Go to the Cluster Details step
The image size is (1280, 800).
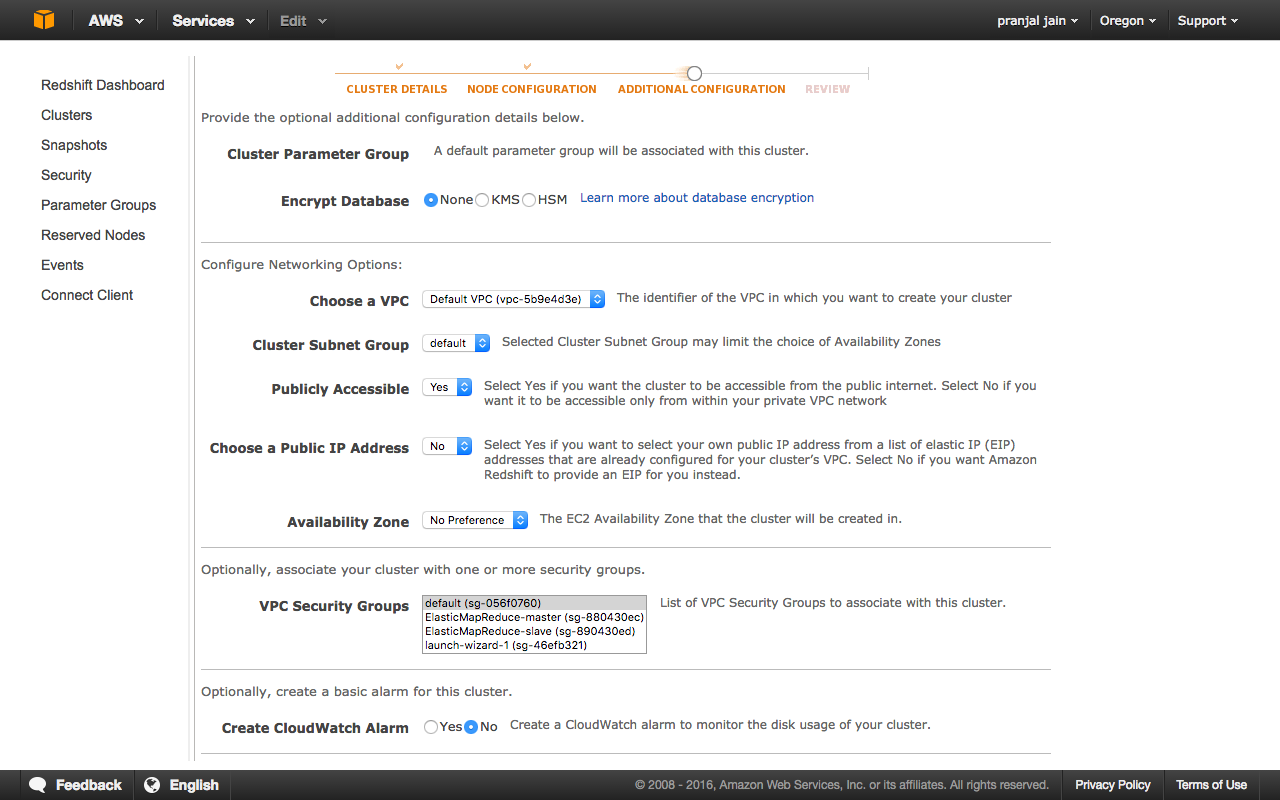coord(397,89)
